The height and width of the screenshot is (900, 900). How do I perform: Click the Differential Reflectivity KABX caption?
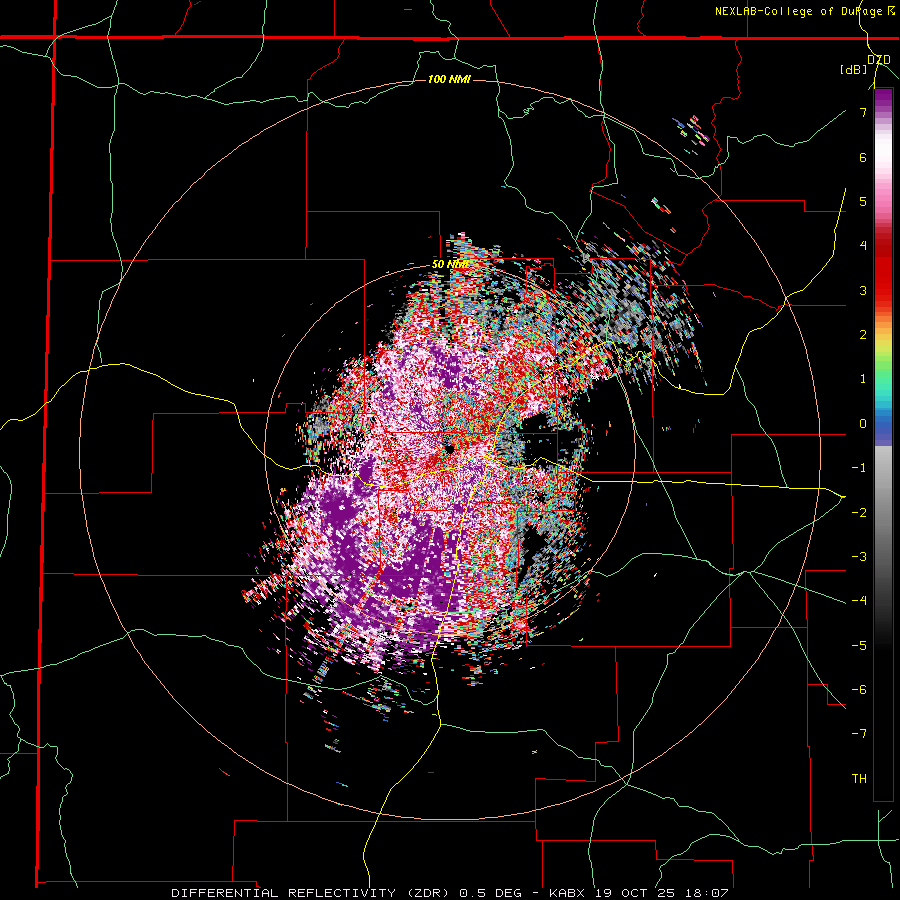click(x=449, y=893)
